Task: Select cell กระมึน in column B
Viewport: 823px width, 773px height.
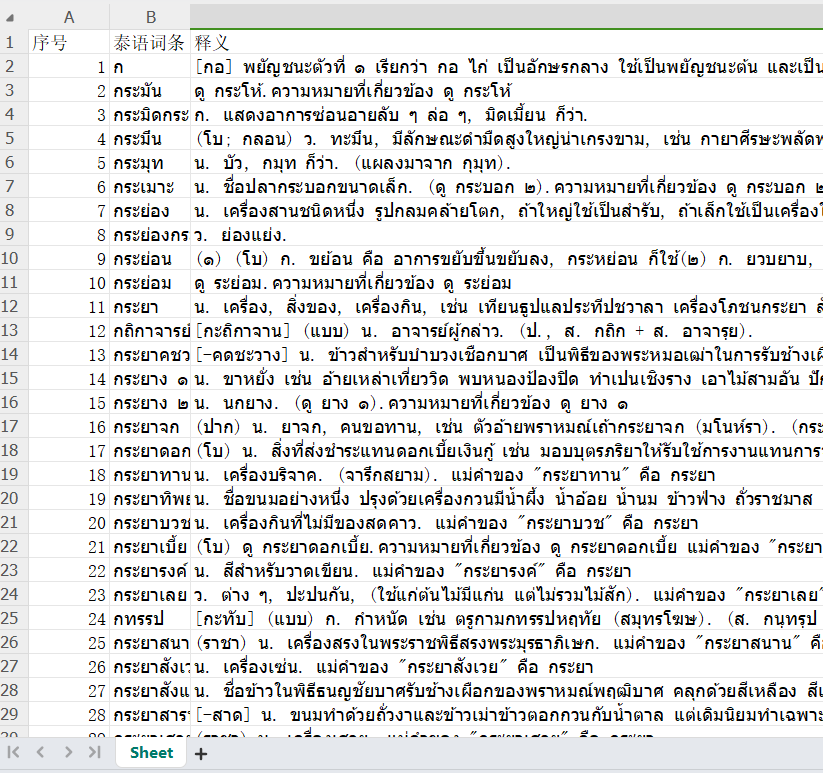Action: pyautogui.click(x=150, y=139)
